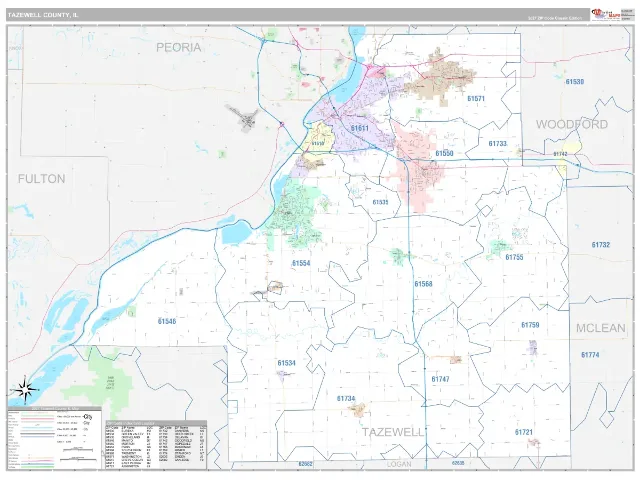The width and height of the screenshot is (640, 480).
Task: Click the small yellow ZIP area on the river
Action: [x=318, y=140]
